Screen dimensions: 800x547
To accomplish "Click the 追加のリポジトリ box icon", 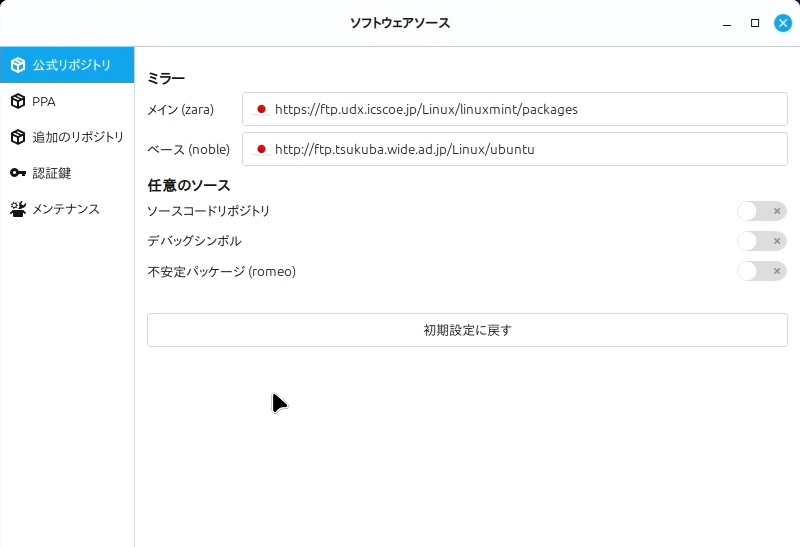I will [18, 137].
